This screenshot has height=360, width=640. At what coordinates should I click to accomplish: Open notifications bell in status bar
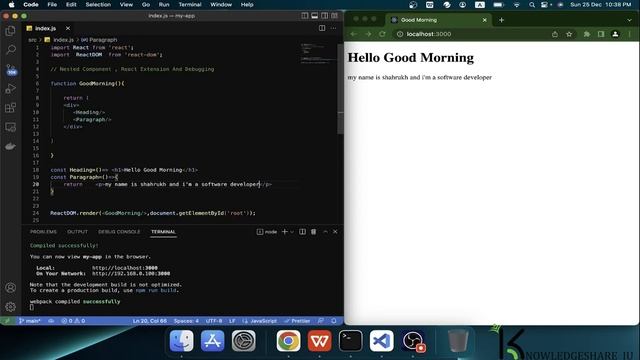click(333, 321)
